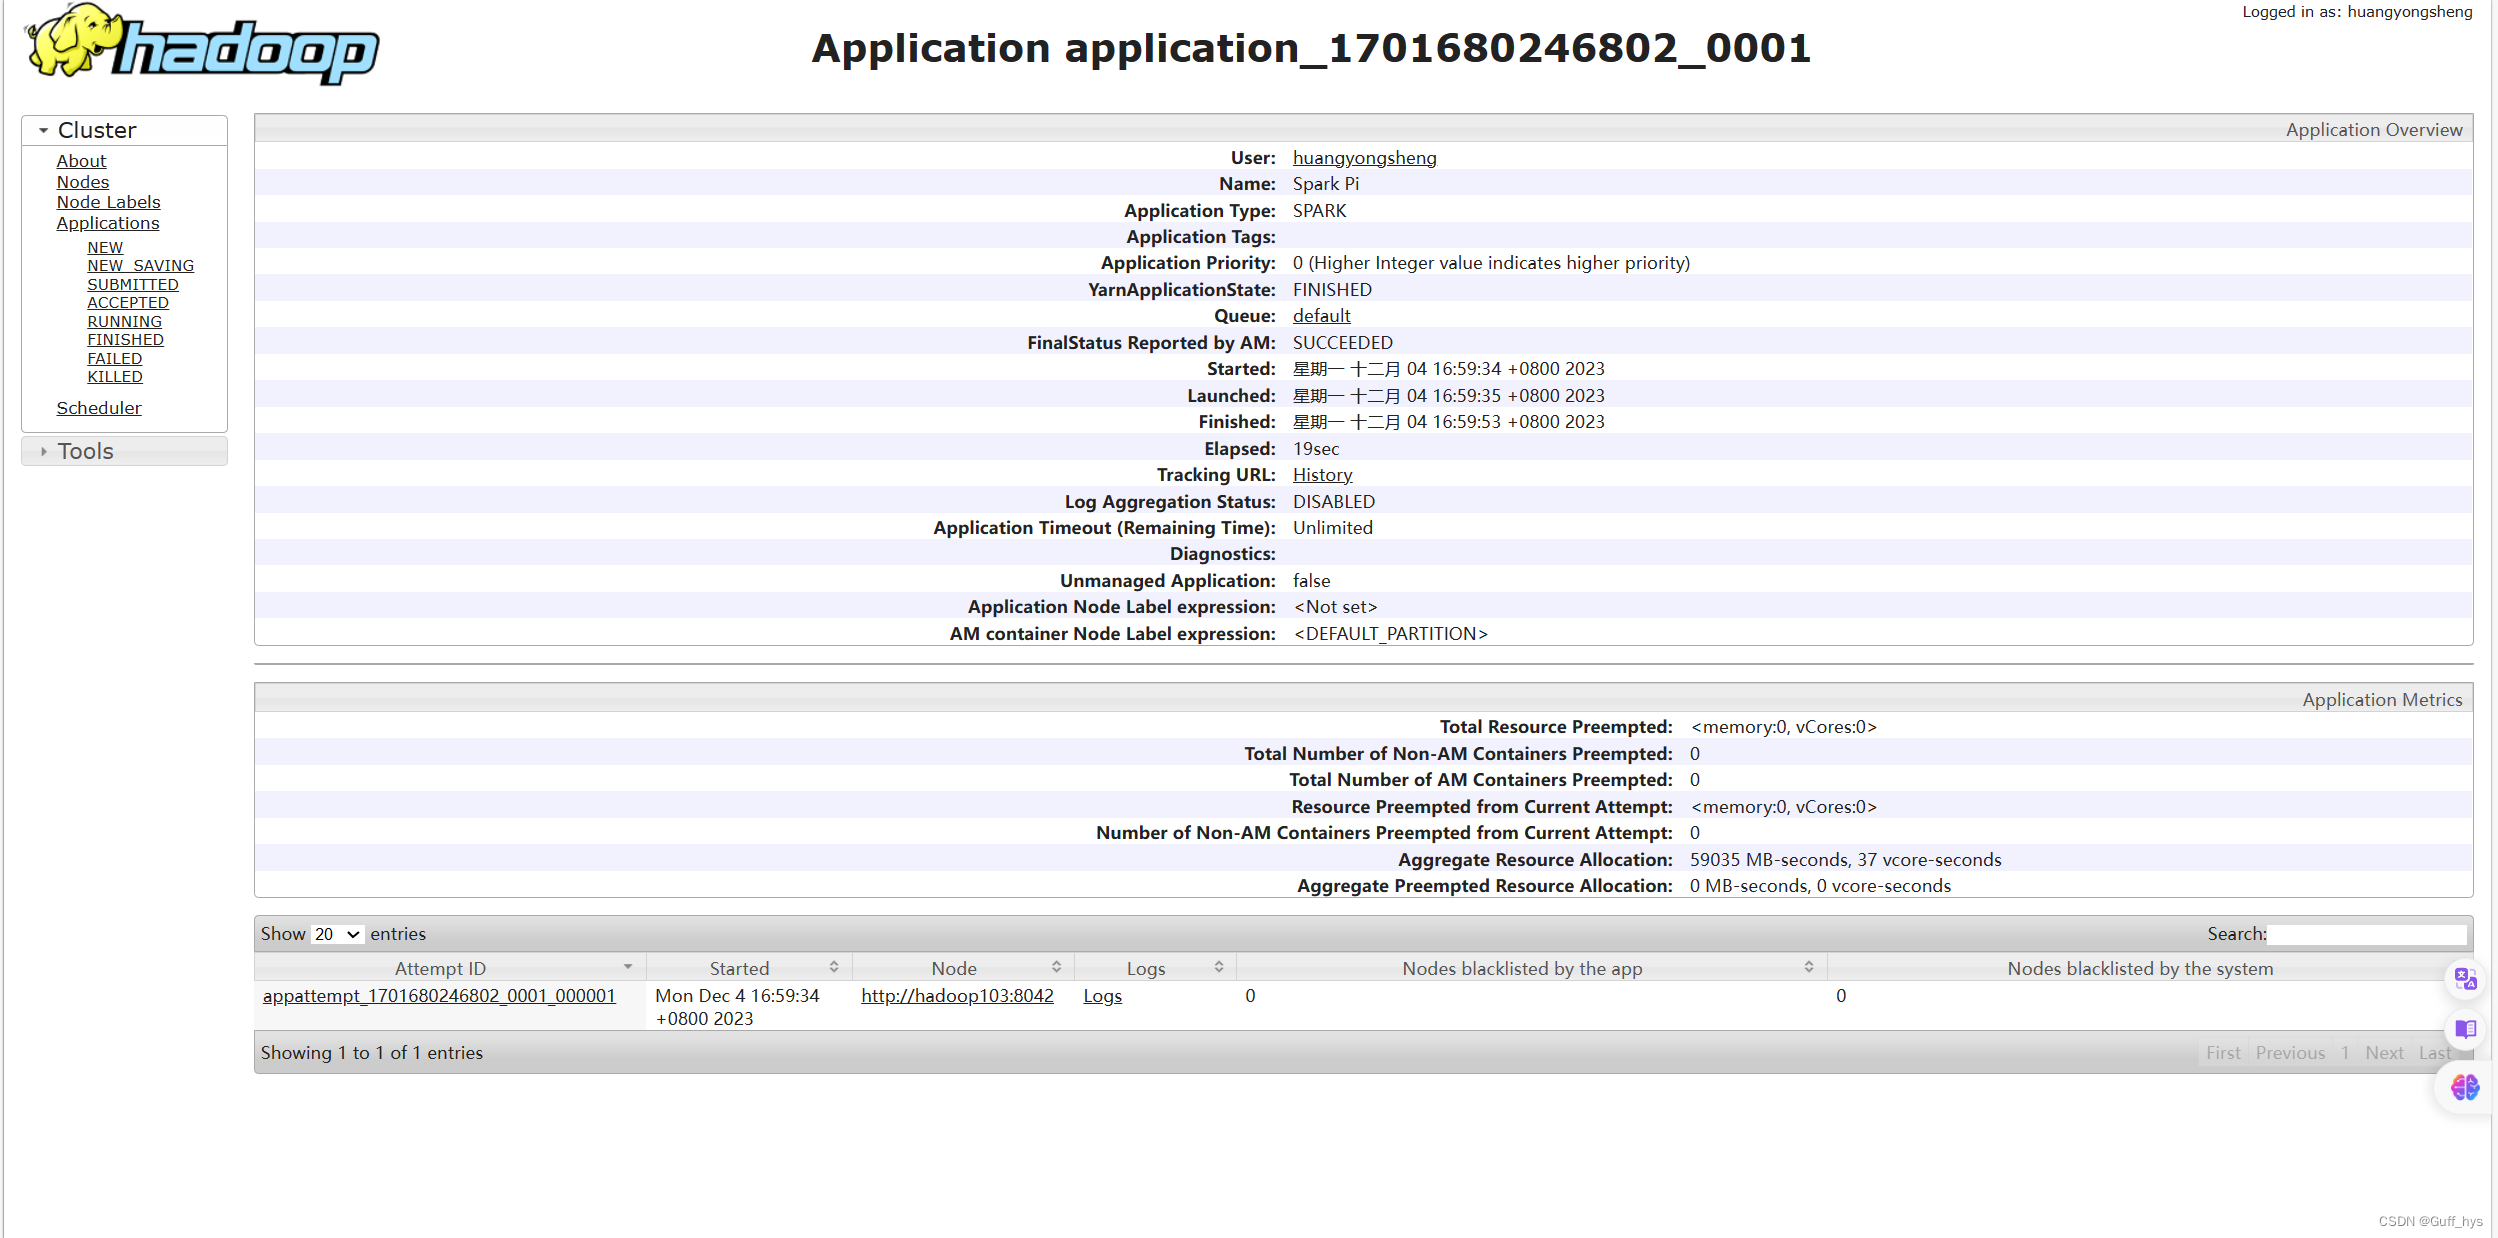Open the History tracking URL link
The height and width of the screenshot is (1238, 2498).
pyautogui.click(x=1322, y=475)
